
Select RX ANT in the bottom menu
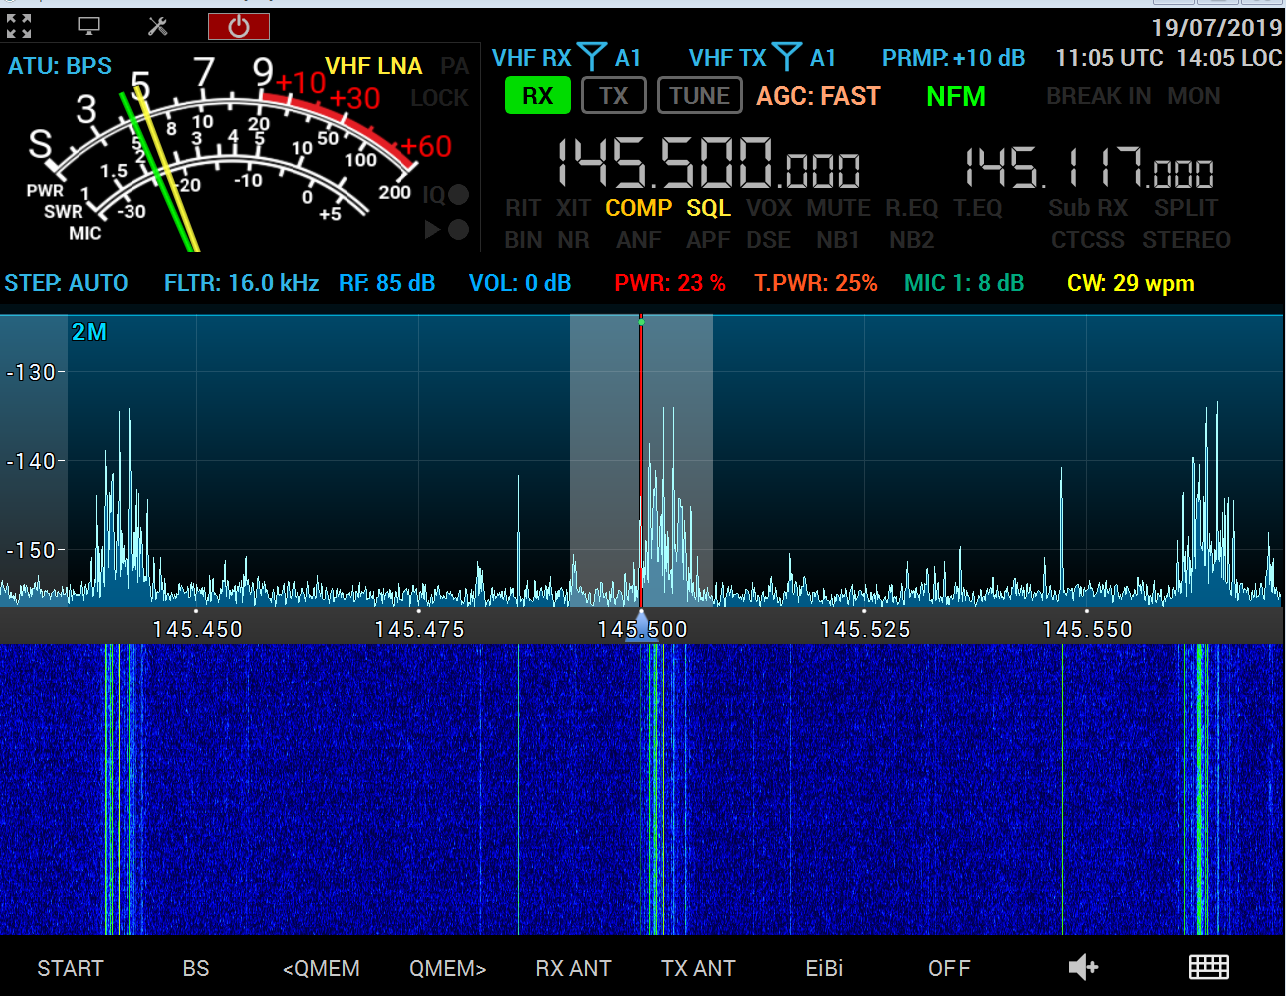click(x=573, y=968)
